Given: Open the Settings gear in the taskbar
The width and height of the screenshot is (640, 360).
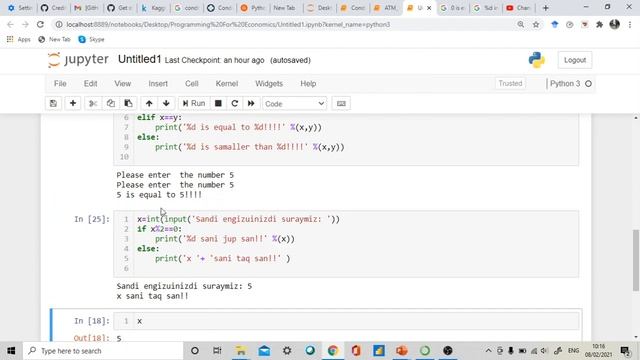Looking at the screenshot, I should pyautogui.click(x=287, y=351).
